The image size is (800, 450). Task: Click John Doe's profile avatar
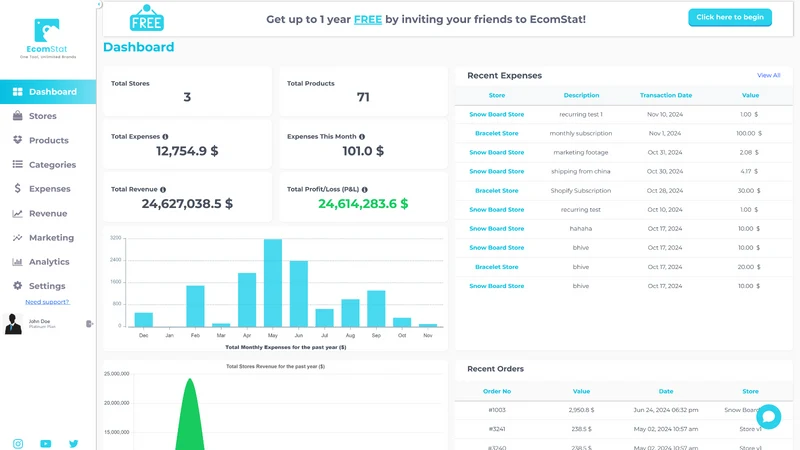(x=13, y=324)
